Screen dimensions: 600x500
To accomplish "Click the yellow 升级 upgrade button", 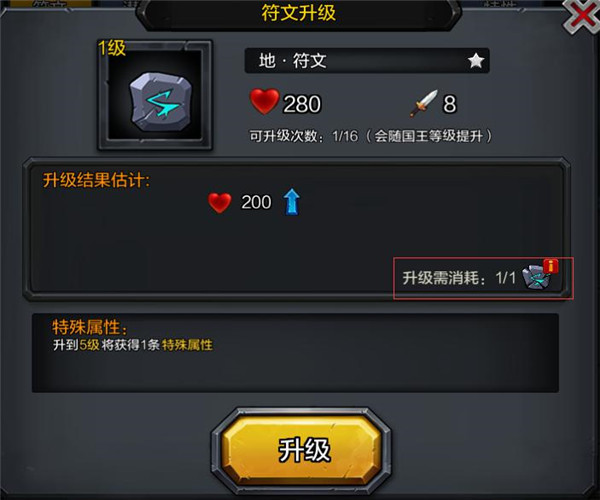I will 301,451.
